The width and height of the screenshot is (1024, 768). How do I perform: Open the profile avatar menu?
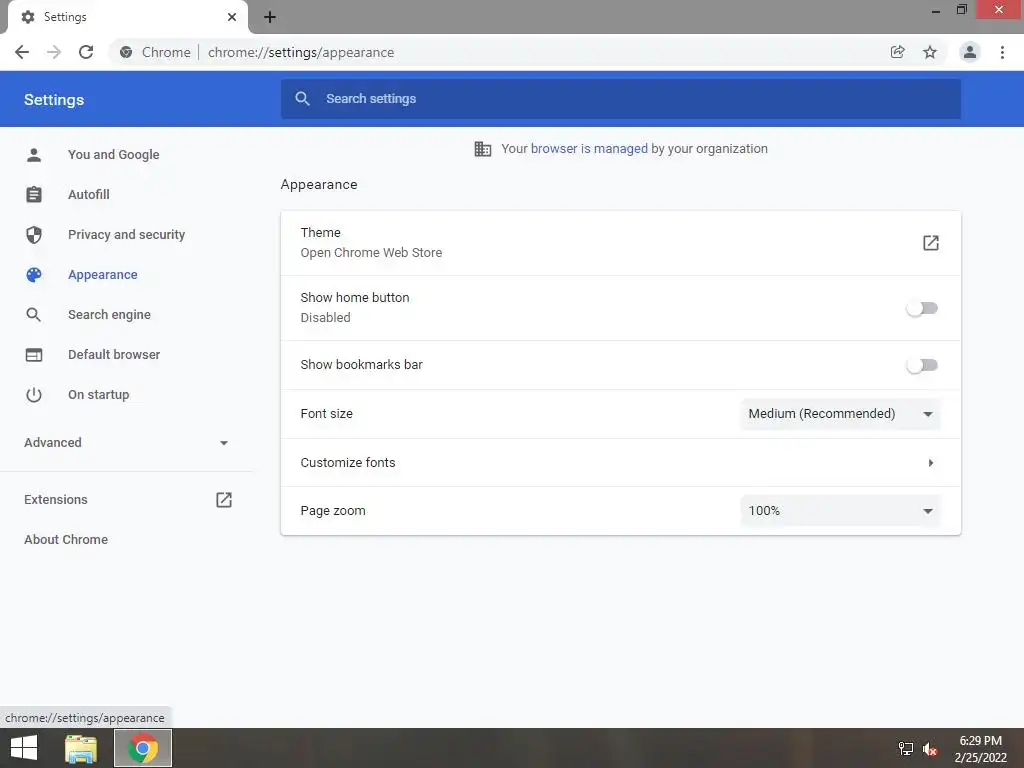pos(970,52)
